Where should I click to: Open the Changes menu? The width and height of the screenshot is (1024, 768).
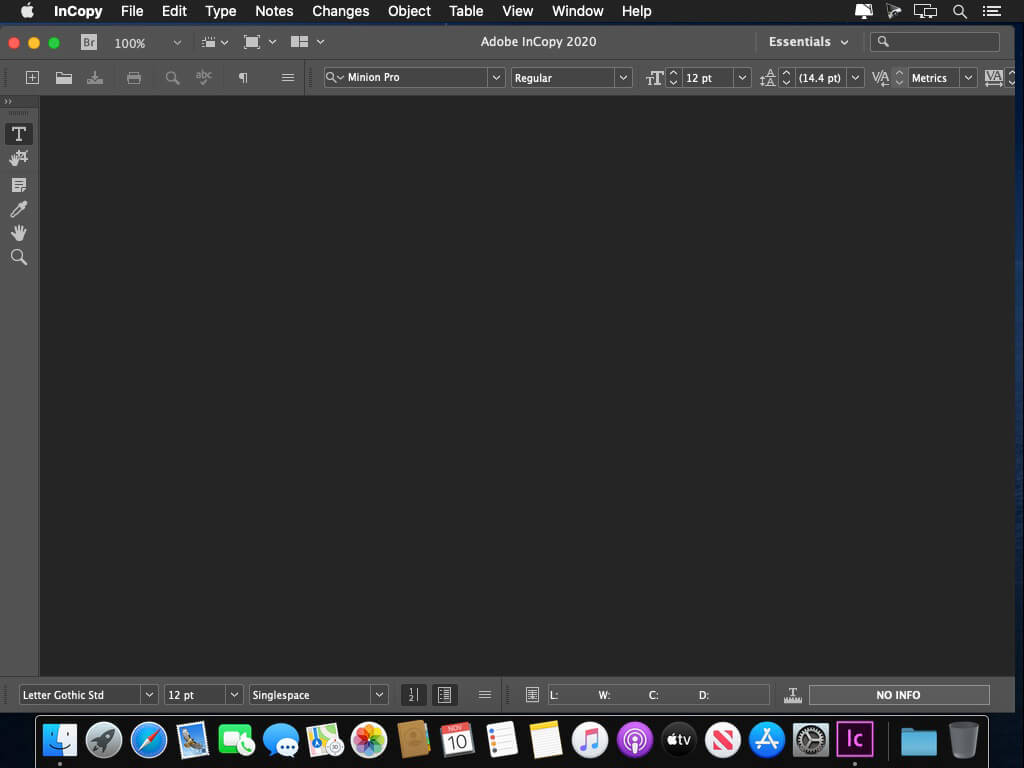coord(341,11)
